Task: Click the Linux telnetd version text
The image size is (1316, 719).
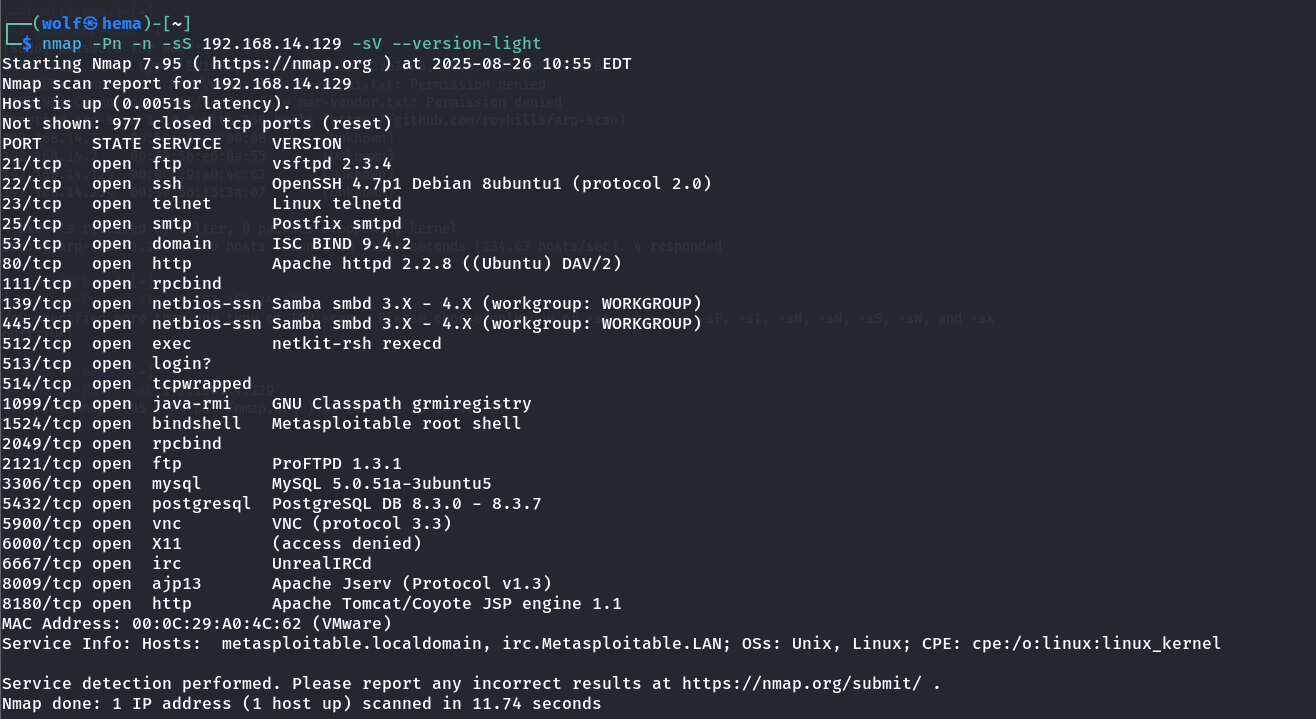Action: 336,204
